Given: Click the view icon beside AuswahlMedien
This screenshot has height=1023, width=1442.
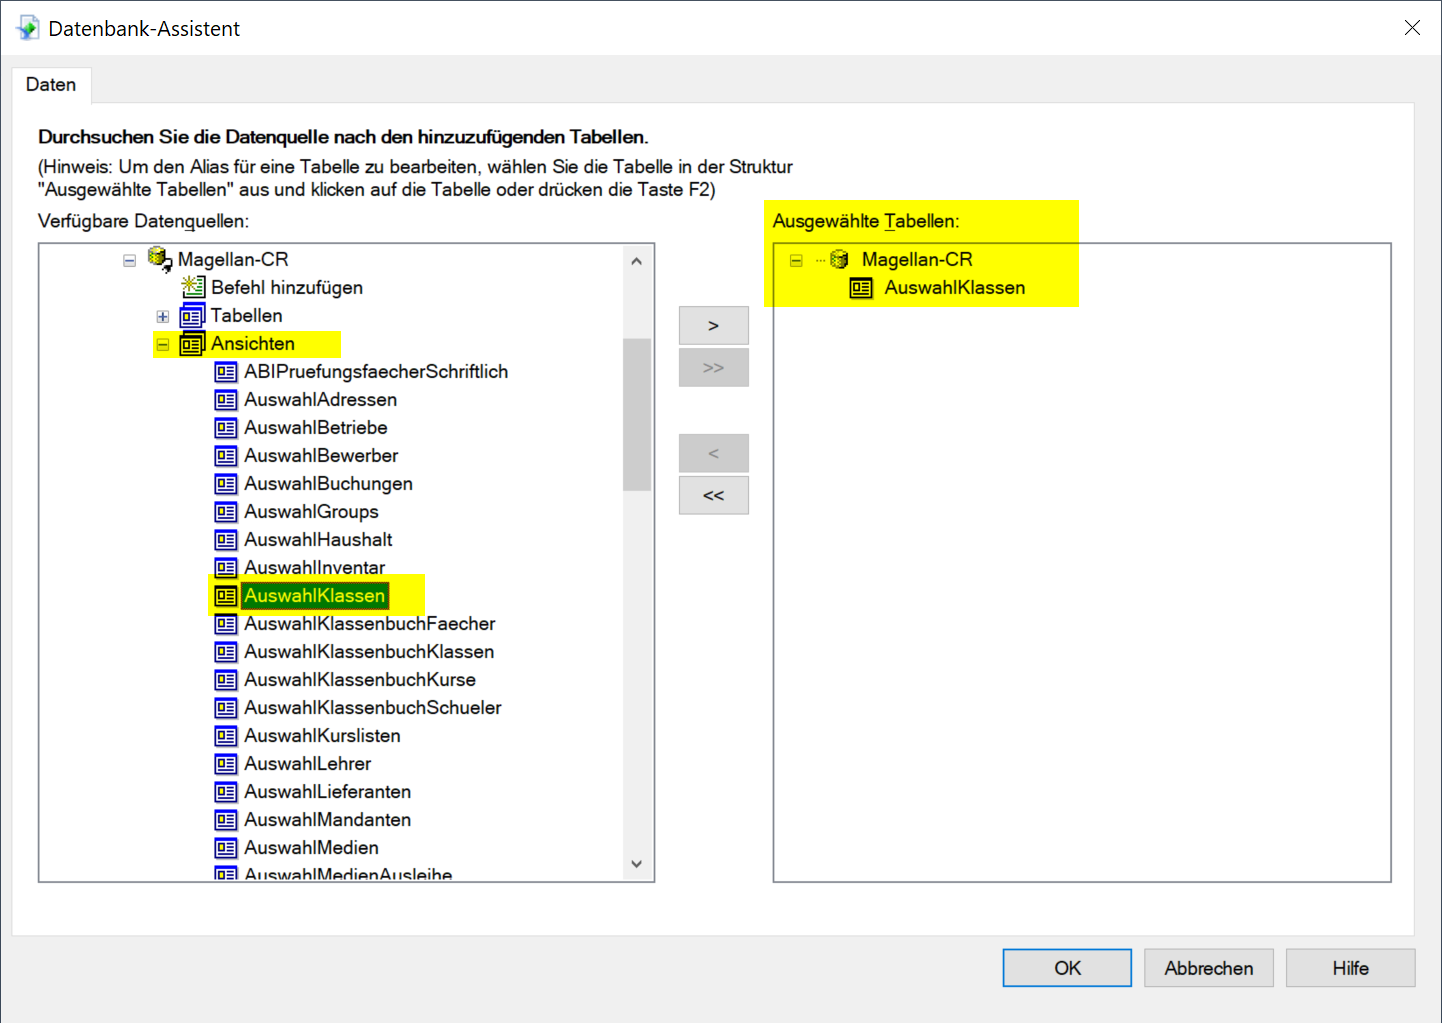Looking at the screenshot, I should (226, 848).
